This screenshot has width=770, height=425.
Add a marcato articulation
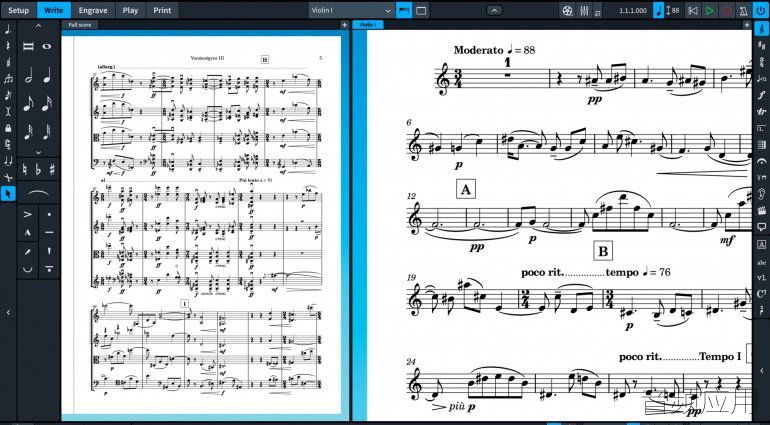28,232
